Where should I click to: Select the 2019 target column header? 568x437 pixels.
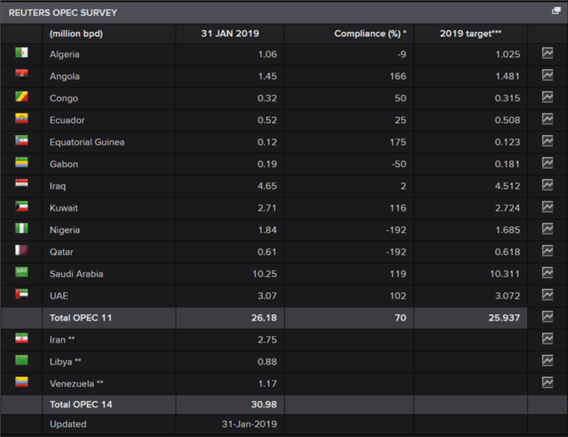click(471, 34)
